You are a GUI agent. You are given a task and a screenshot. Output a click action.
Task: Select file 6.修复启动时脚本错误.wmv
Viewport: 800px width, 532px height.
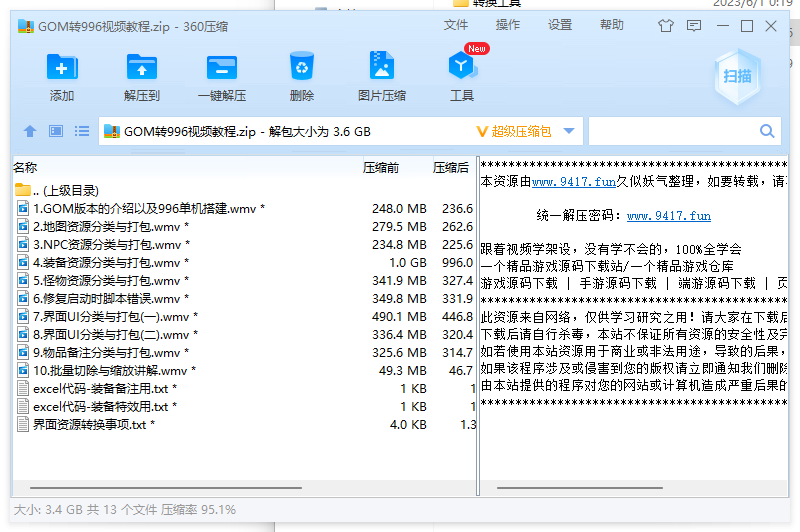pyautogui.click(x=111, y=298)
